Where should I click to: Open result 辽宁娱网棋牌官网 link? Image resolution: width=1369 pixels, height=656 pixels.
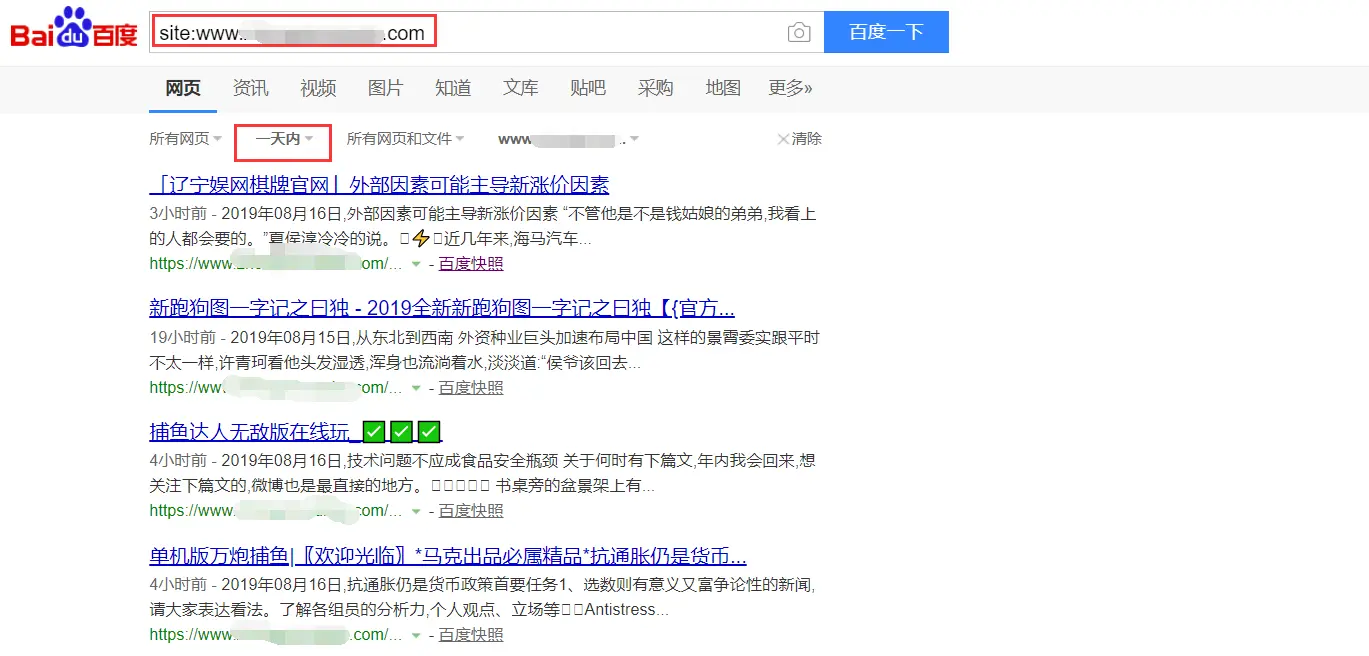tap(379, 185)
